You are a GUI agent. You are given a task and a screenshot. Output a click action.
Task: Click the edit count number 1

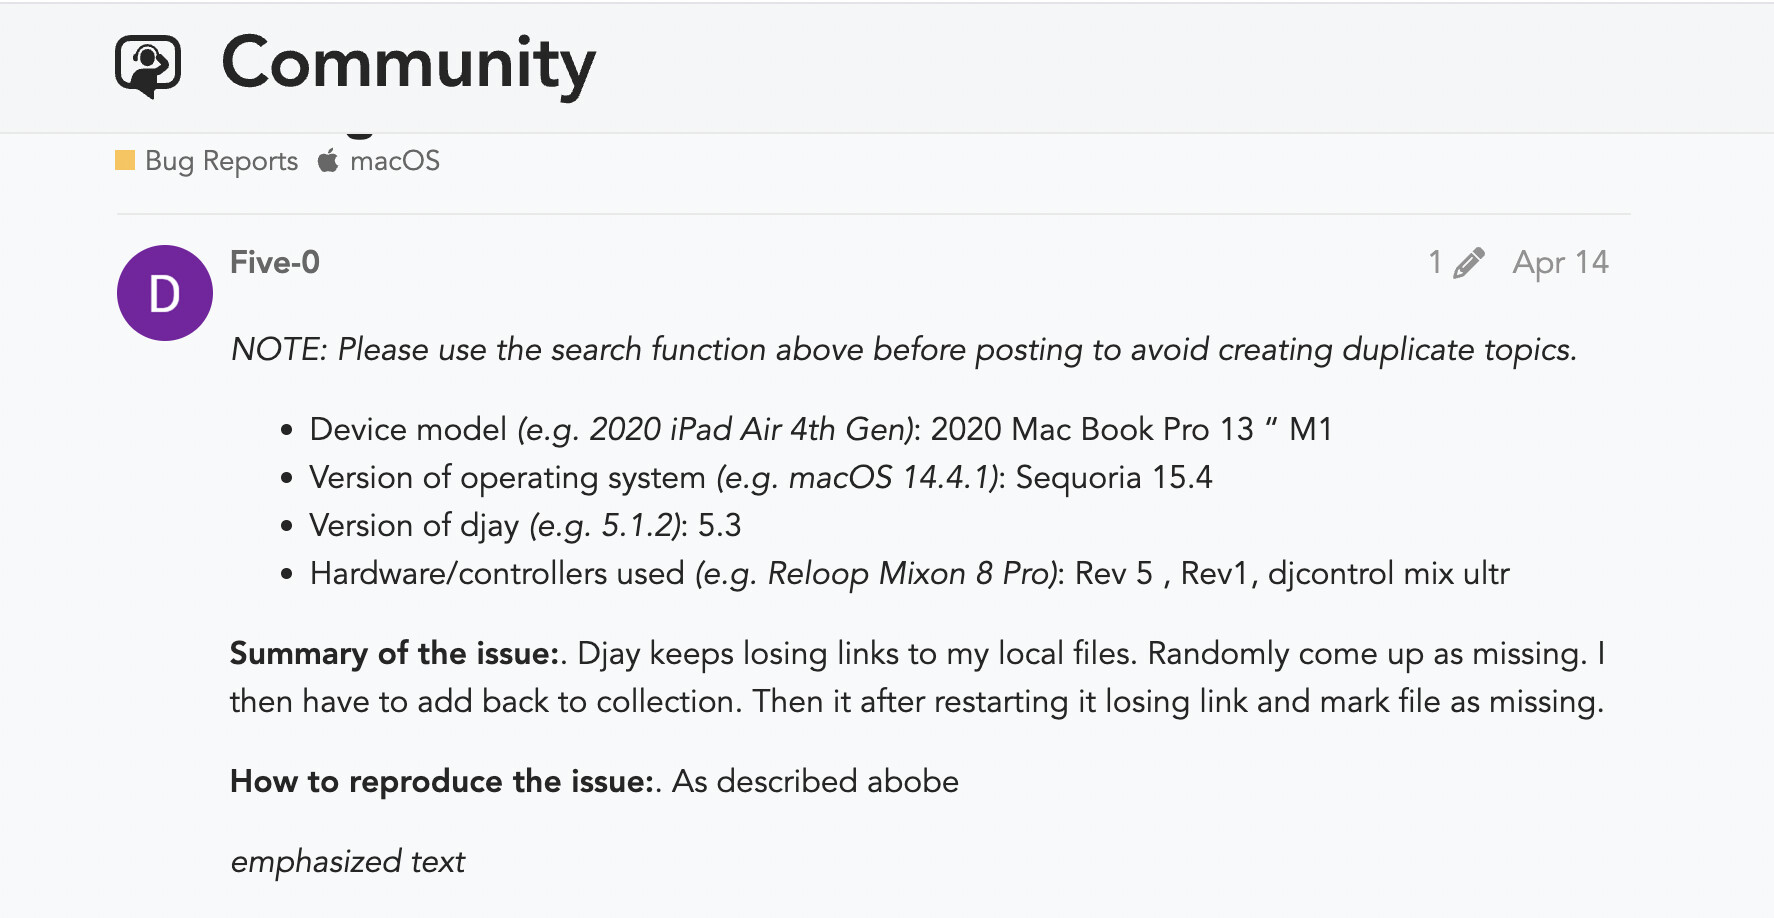(1435, 262)
